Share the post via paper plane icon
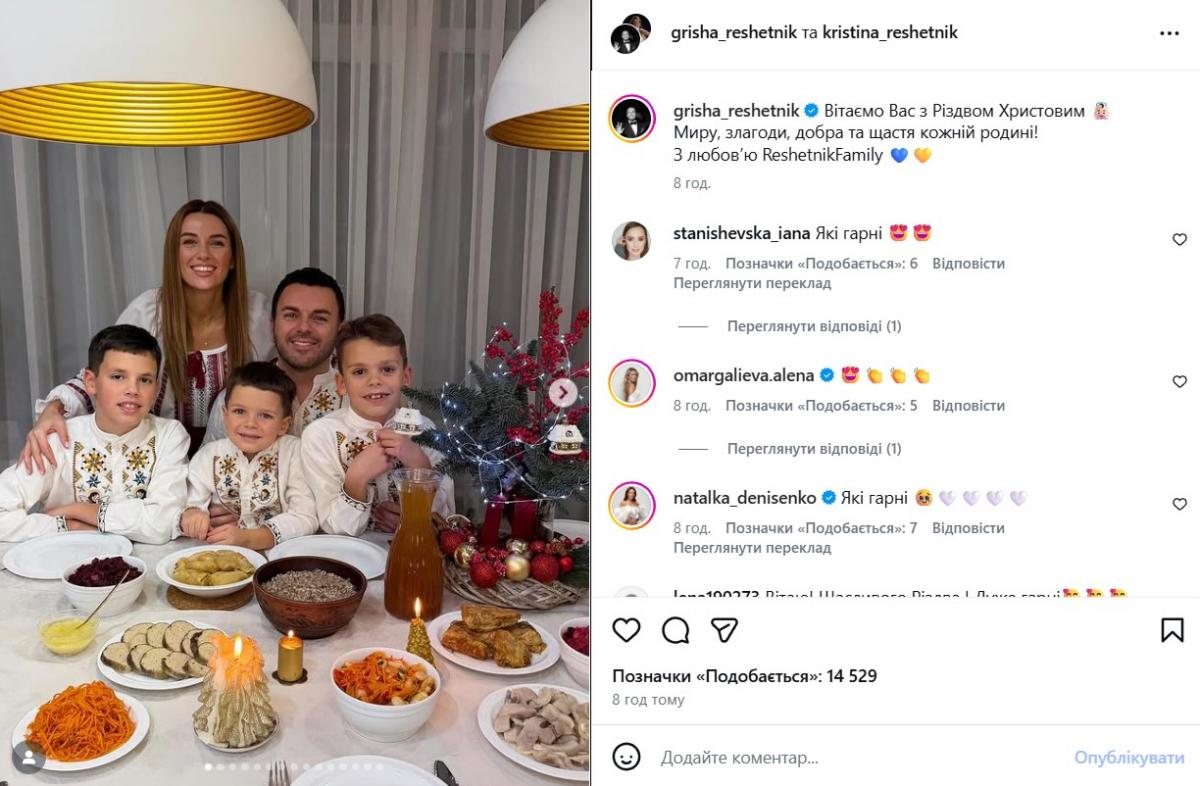Image resolution: width=1200 pixels, height=786 pixels. tap(724, 630)
